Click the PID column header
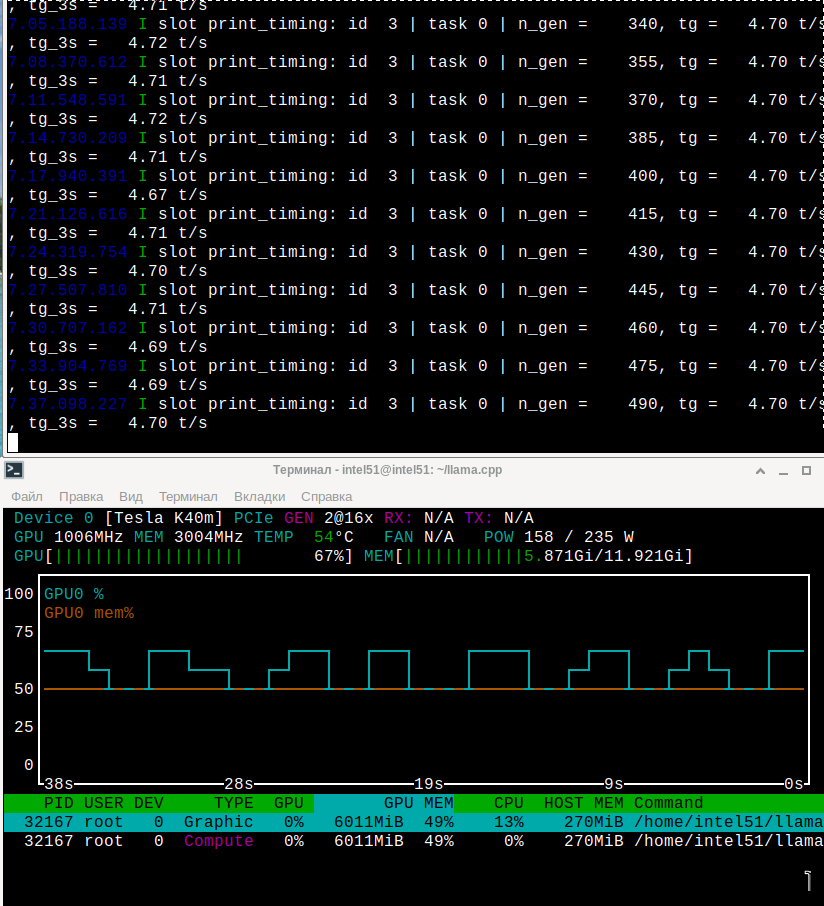The height and width of the screenshot is (906, 824). [58, 803]
